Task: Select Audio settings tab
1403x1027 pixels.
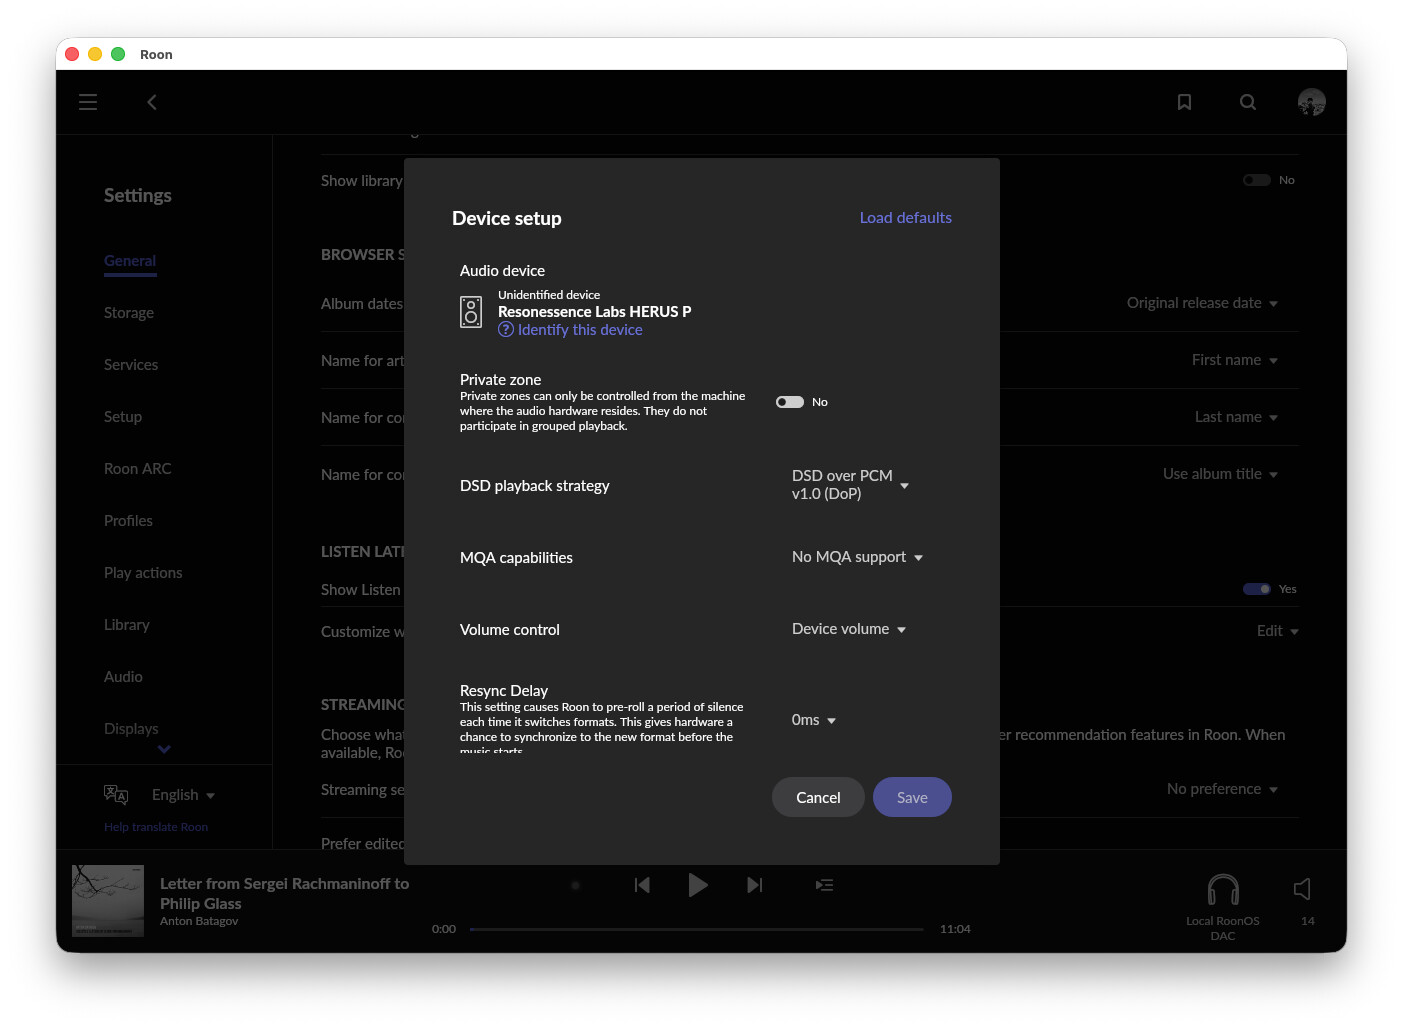Action: [123, 677]
